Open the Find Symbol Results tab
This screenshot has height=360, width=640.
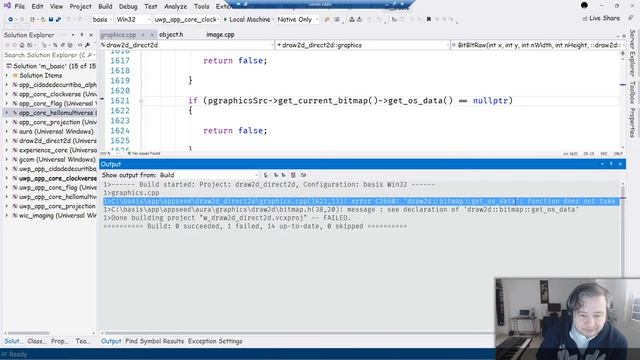pos(155,341)
